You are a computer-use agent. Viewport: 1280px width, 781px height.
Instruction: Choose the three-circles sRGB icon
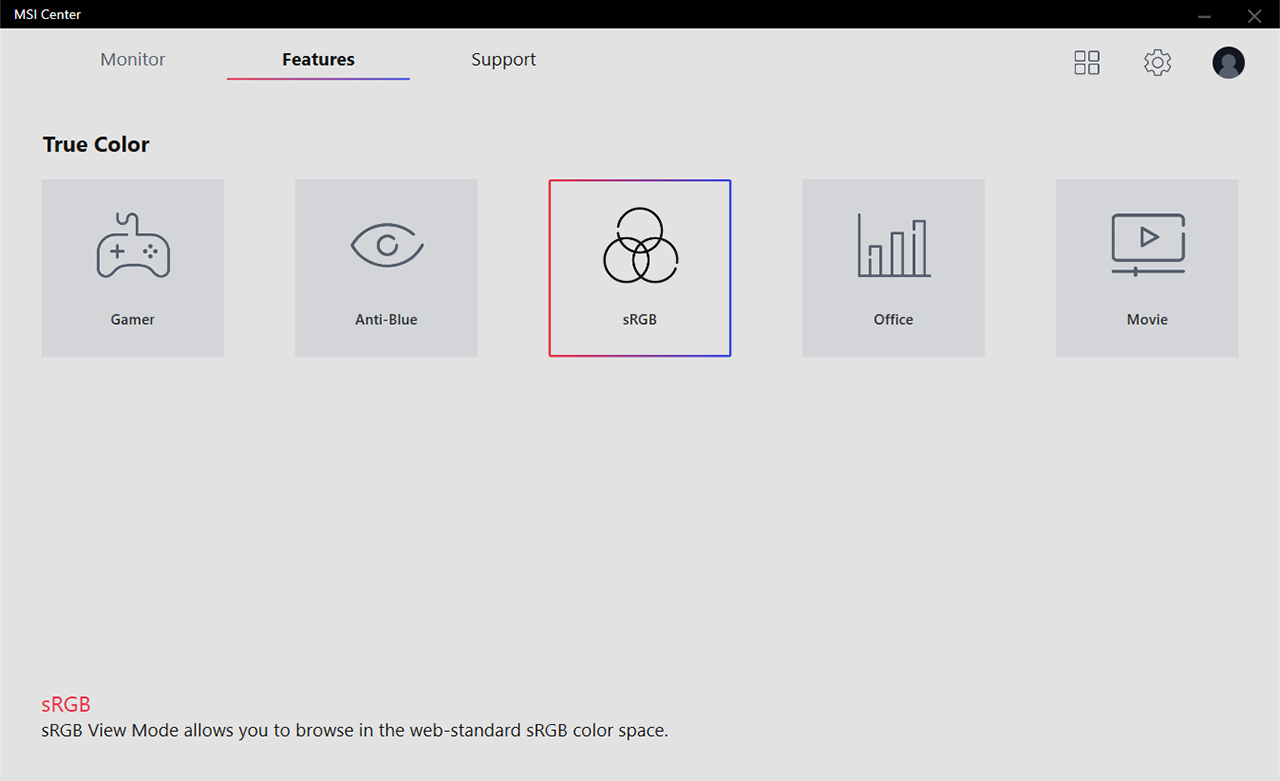640,246
